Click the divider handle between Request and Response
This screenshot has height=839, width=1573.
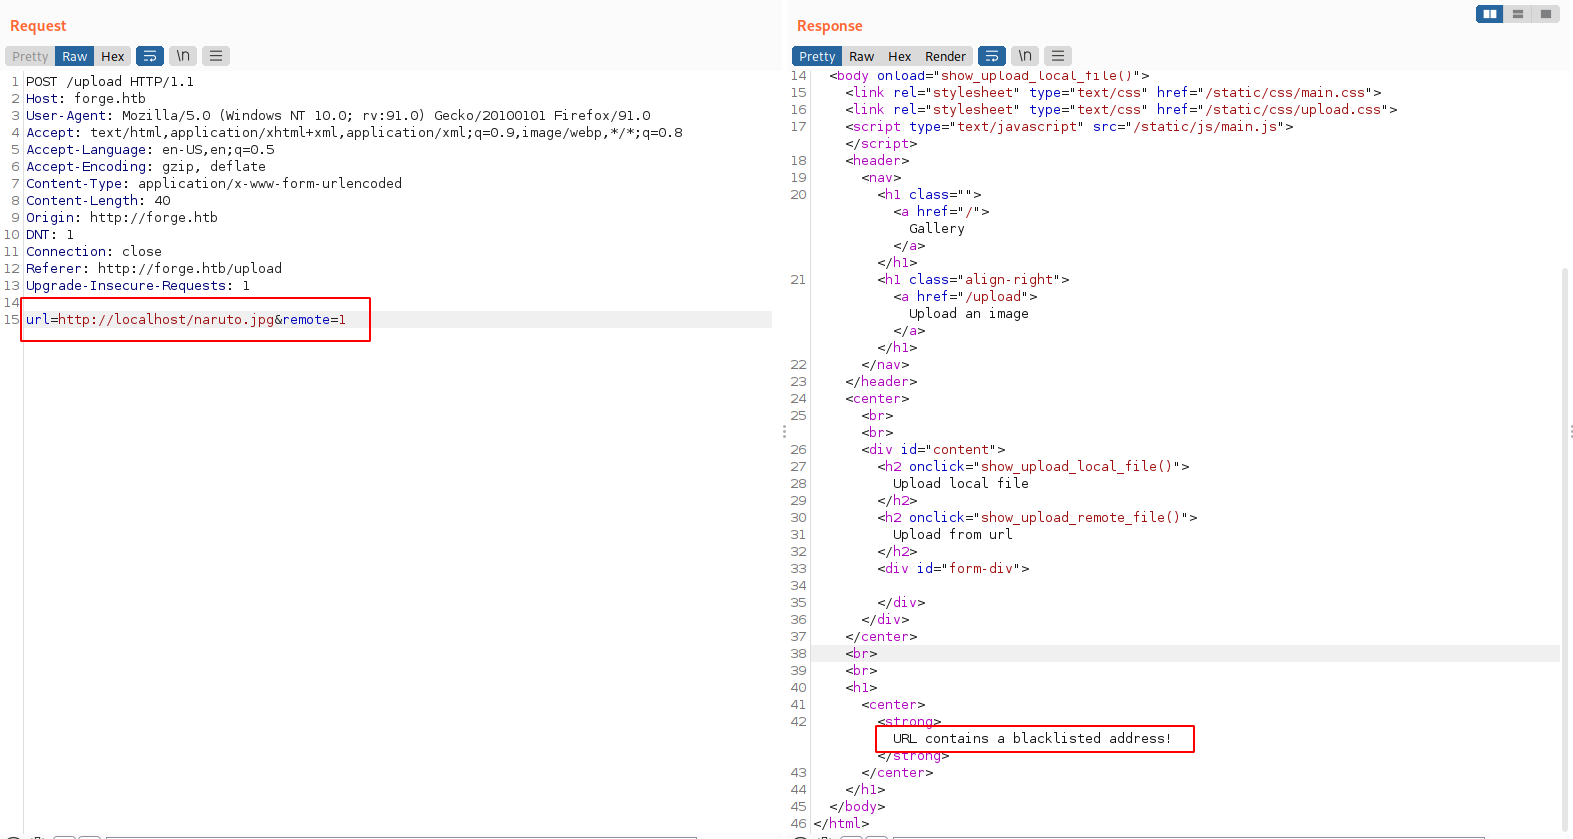click(784, 432)
